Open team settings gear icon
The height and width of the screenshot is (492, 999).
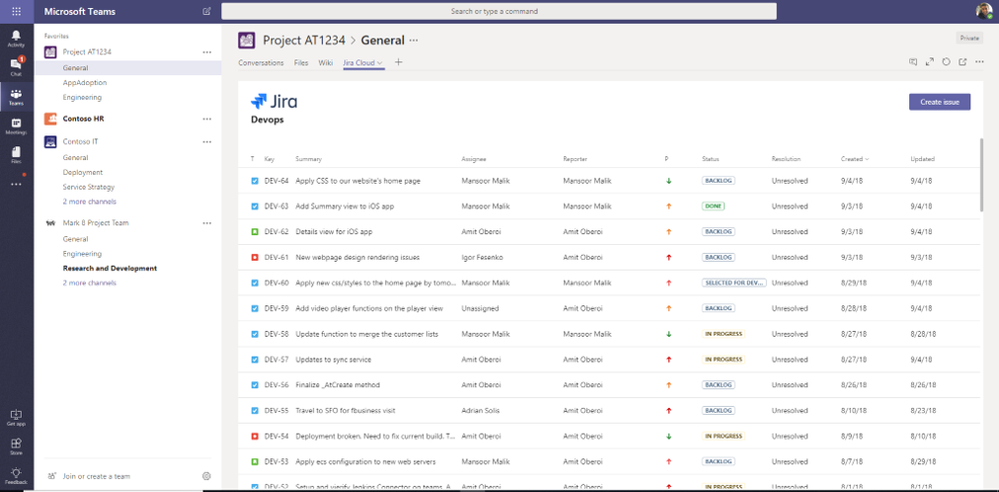coord(206,475)
